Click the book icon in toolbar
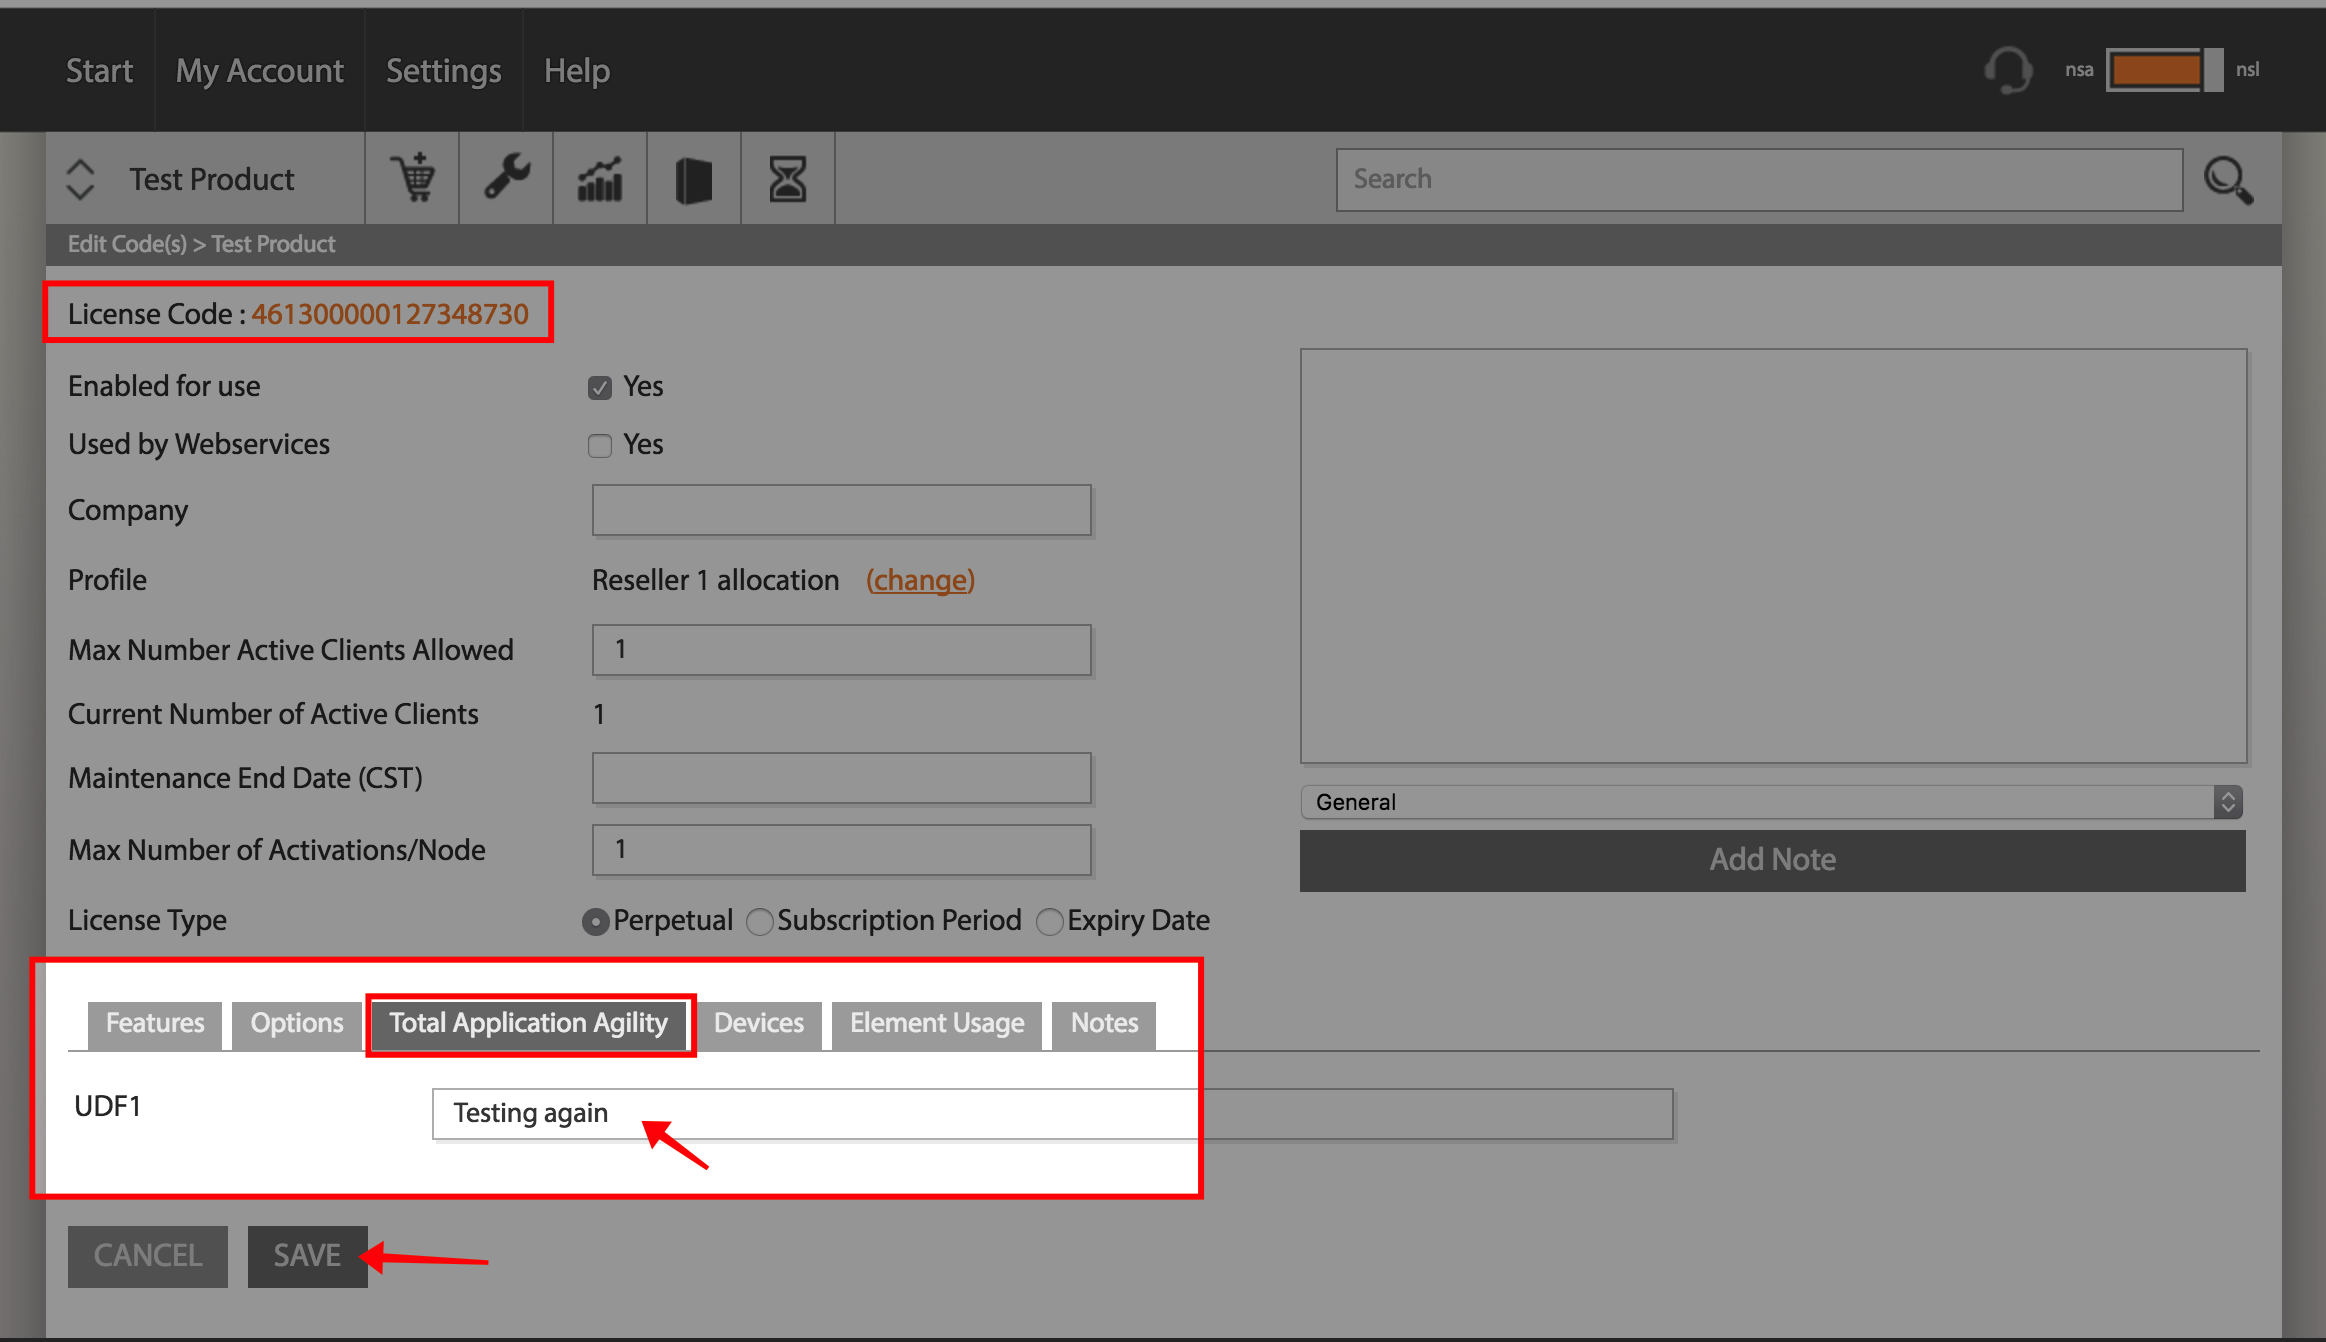Viewport: 2326px width, 1342px height. (x=694, y=180)
